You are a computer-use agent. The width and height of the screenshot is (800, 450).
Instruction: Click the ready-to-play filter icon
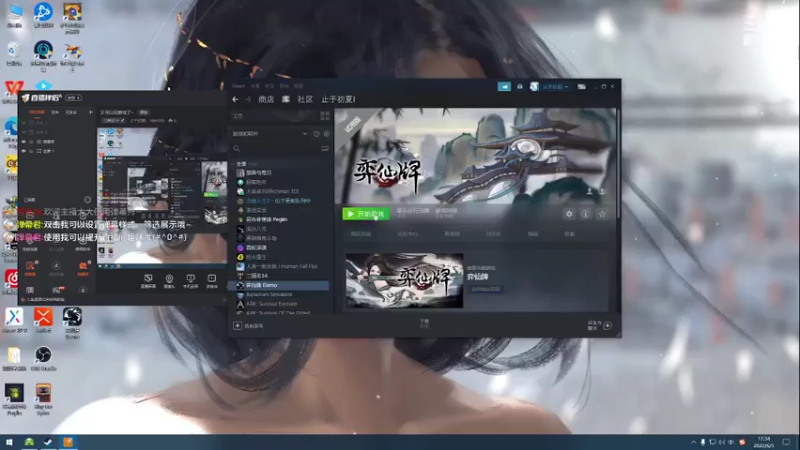click(327, 134)
